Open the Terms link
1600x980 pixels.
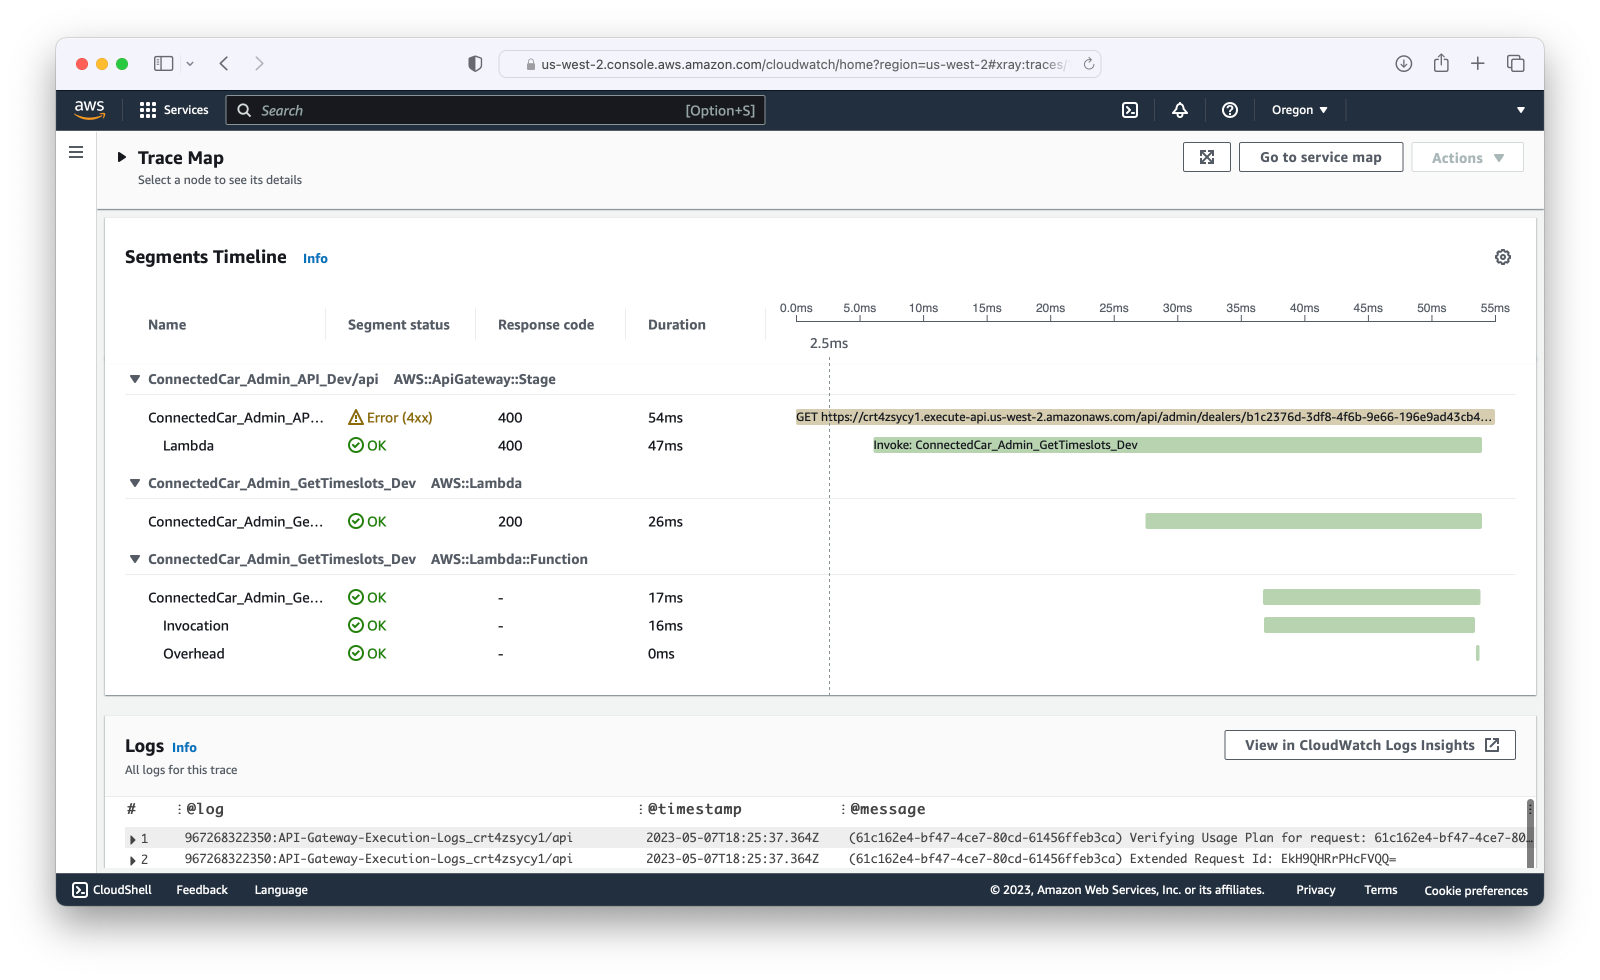pyautogui.click(x=1380, y=890)
